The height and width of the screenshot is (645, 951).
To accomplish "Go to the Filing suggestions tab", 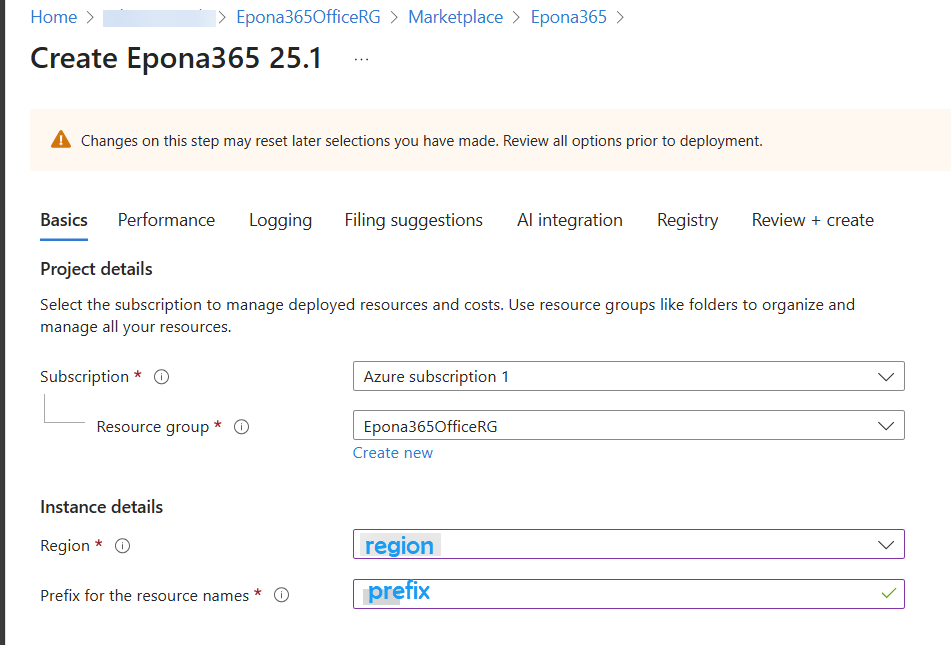I will point(413,220).
